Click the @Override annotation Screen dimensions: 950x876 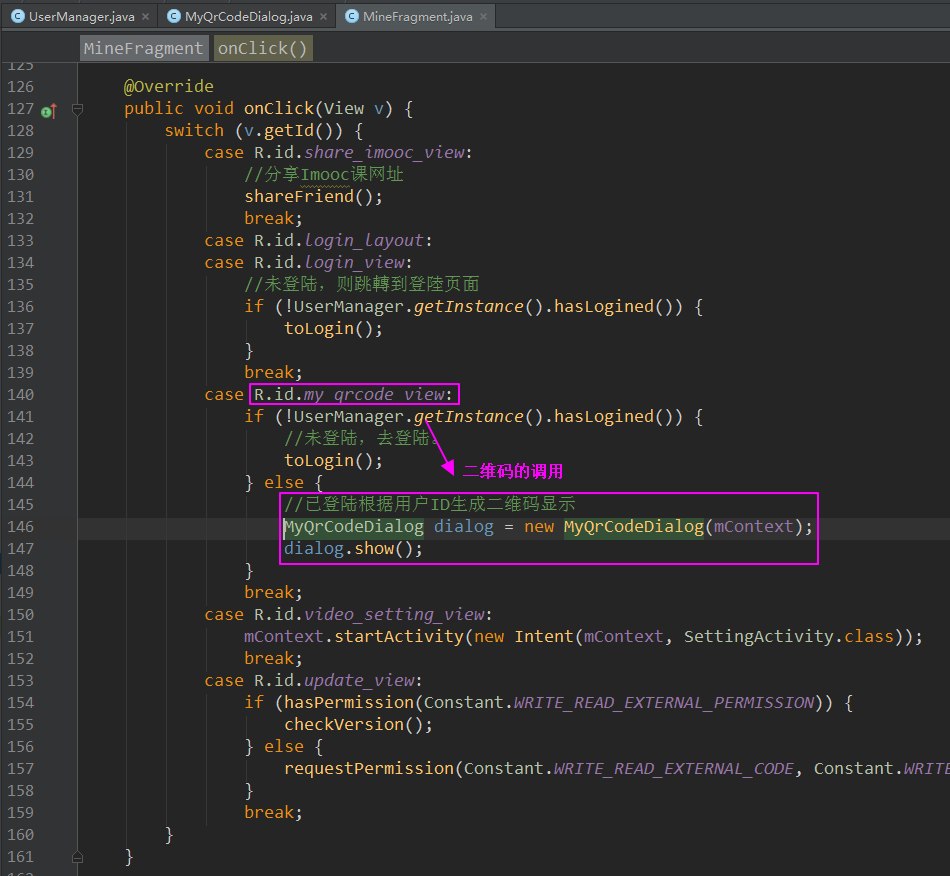(168, 86)
